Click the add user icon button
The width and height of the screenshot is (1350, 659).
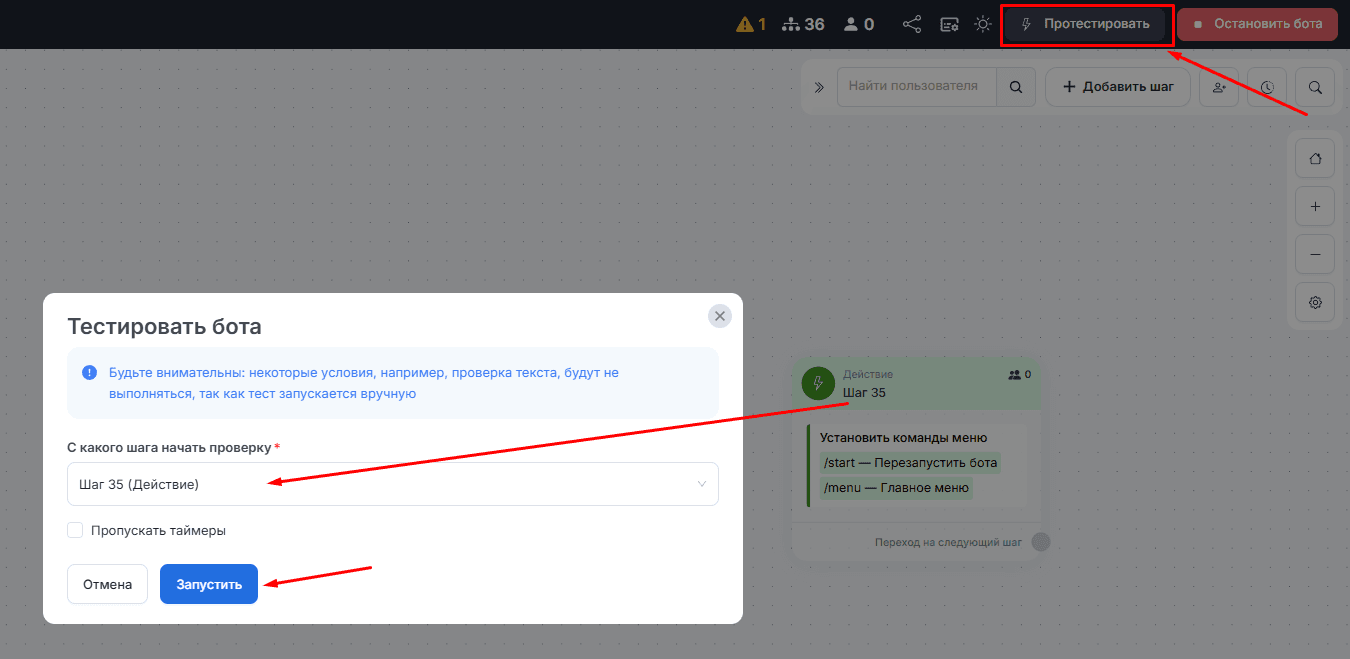coord(1219,87)
